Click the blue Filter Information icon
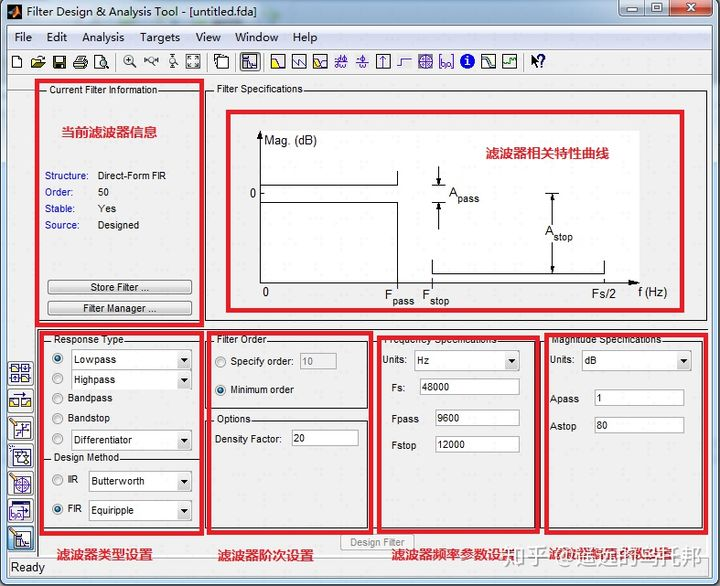 click(x=467, y=61)
